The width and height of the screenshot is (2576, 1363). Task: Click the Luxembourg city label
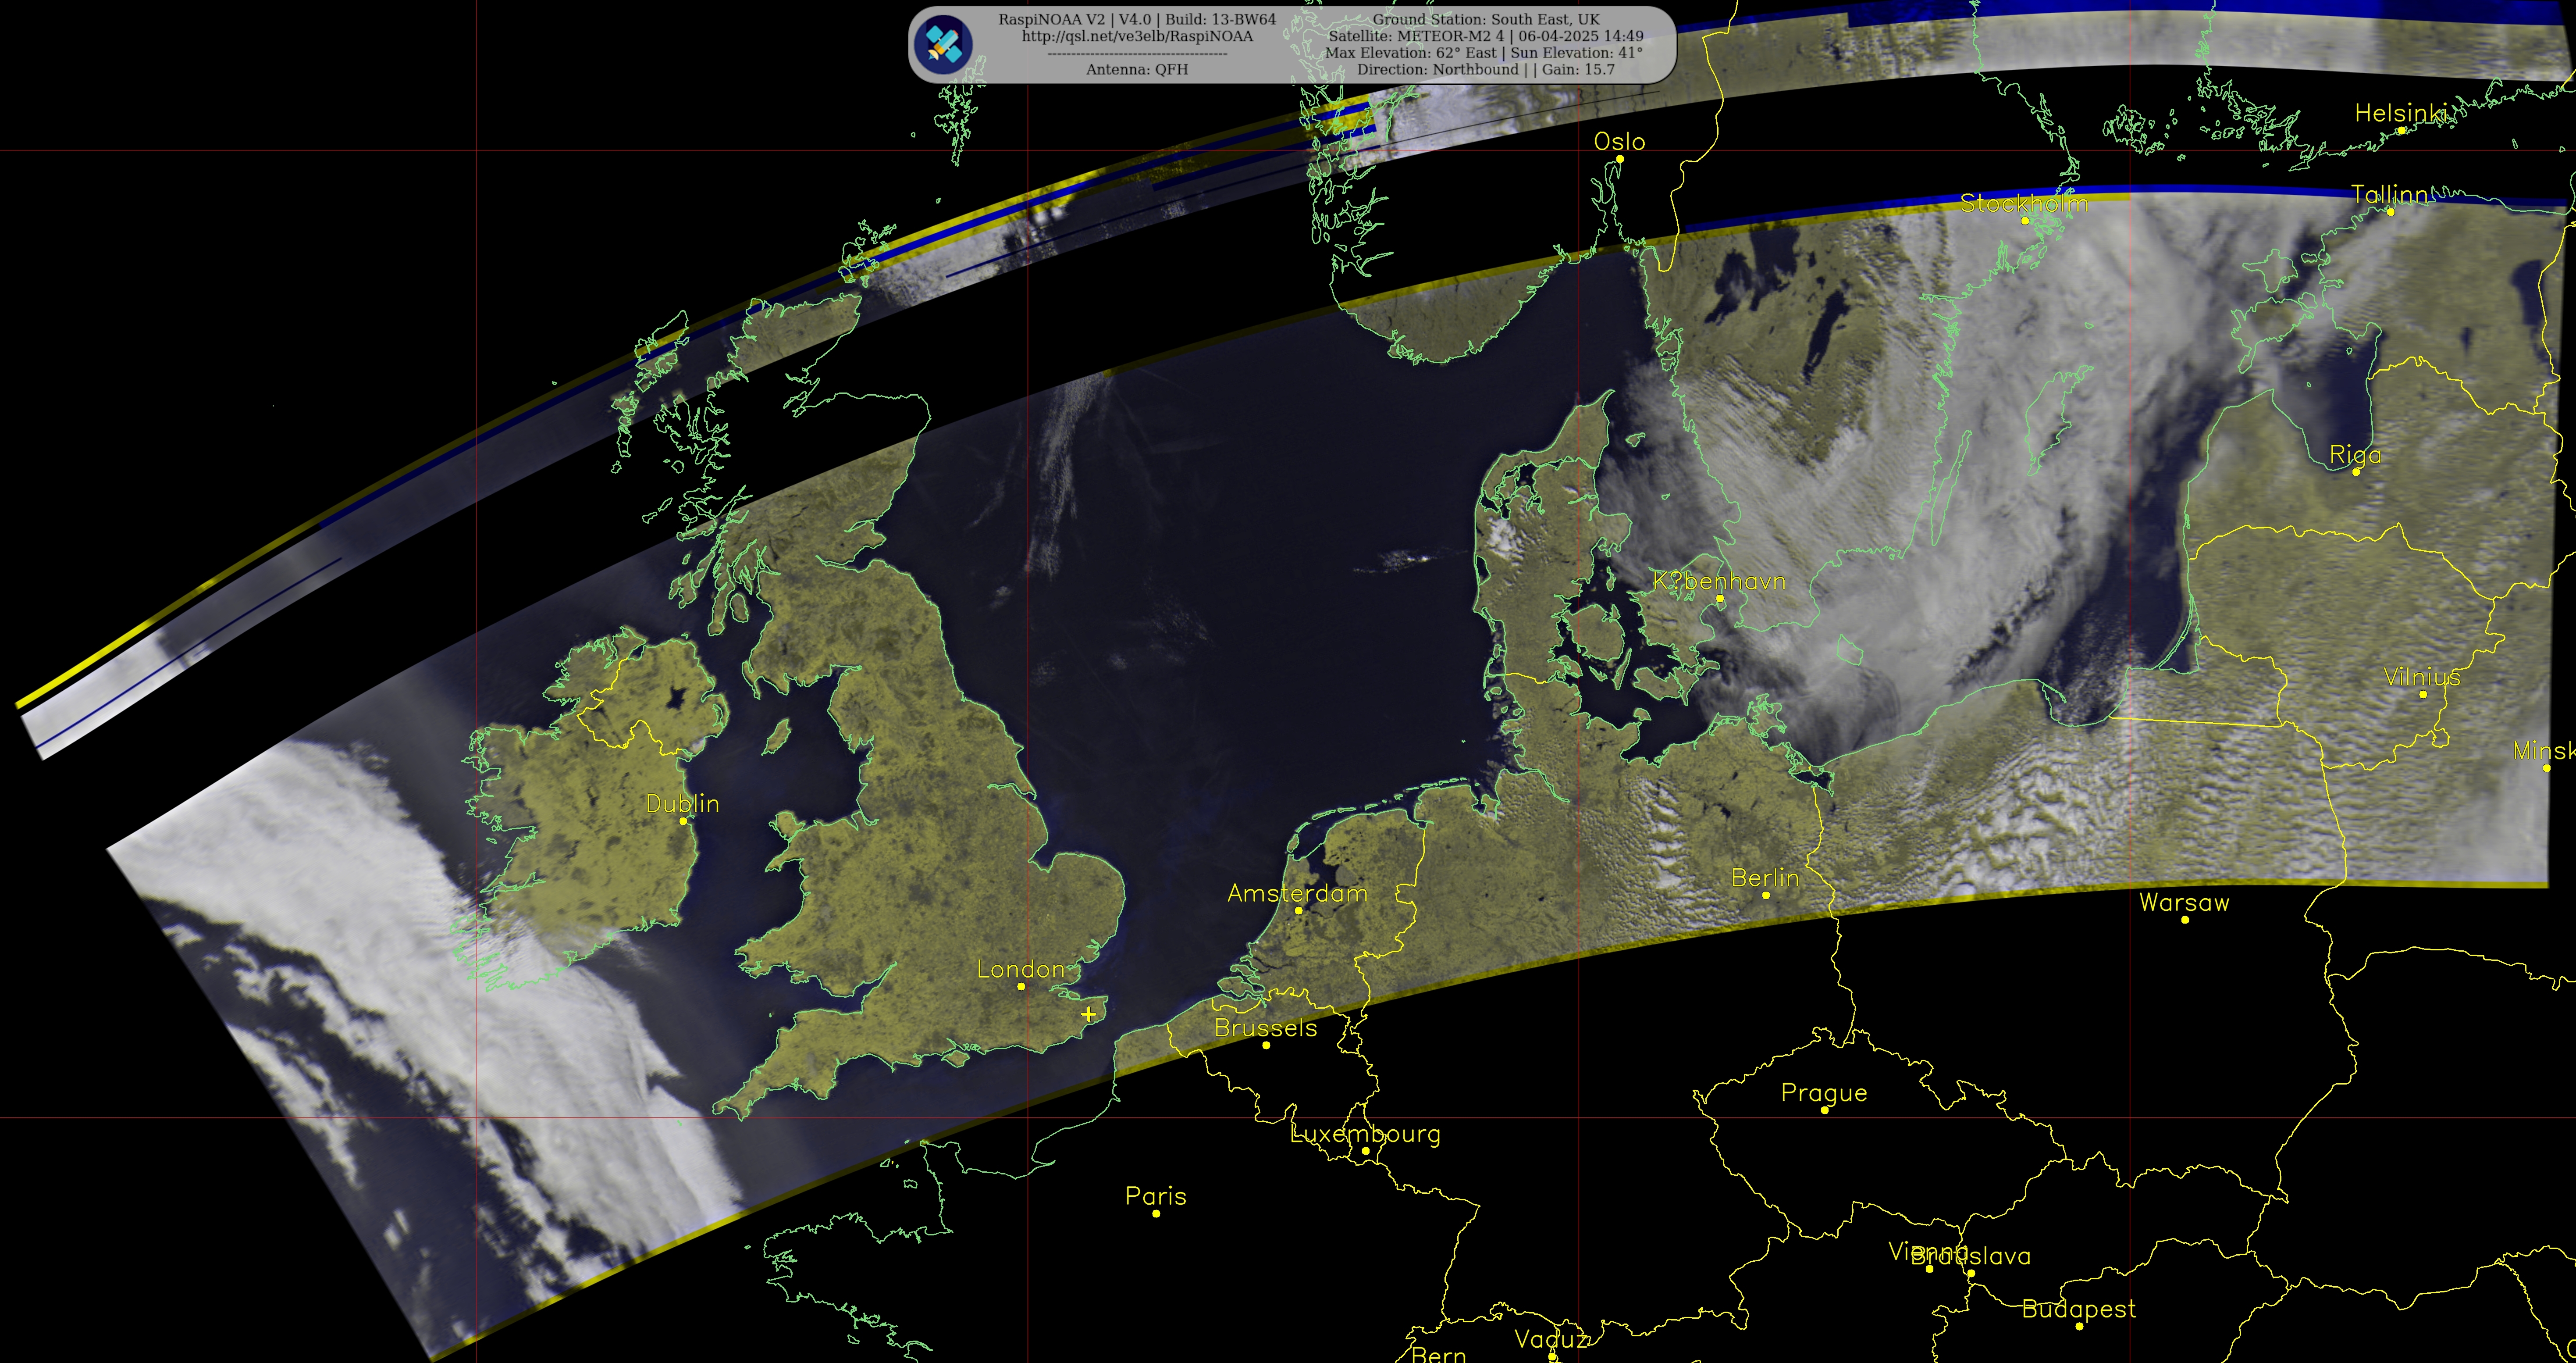pos(1365,1135)
